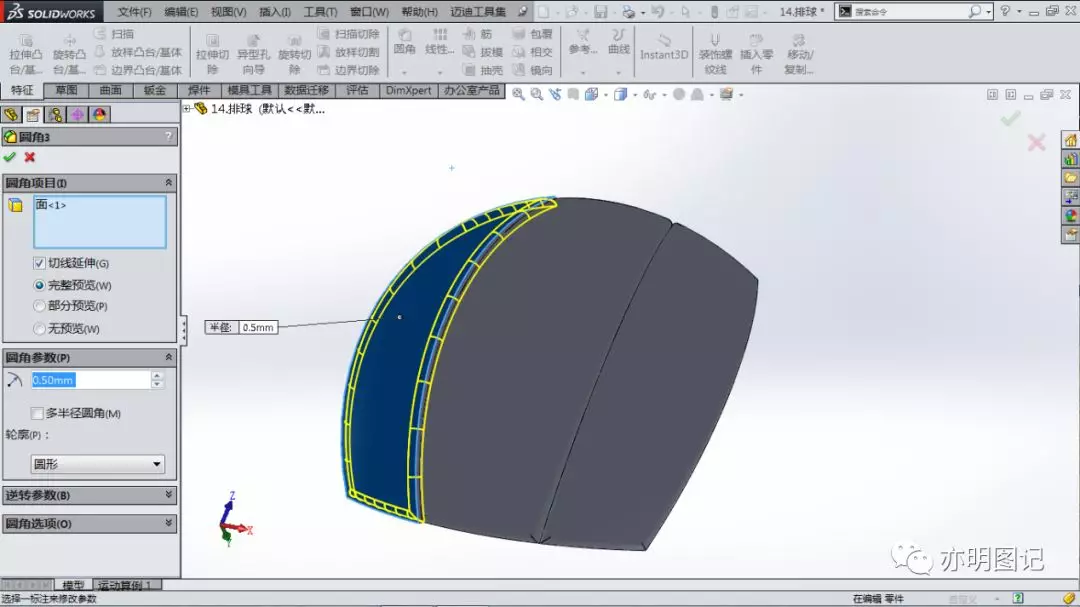Screen dimensions: 1080x607
Task: Open the 编辑(E) menu
Action: (181, 12)
